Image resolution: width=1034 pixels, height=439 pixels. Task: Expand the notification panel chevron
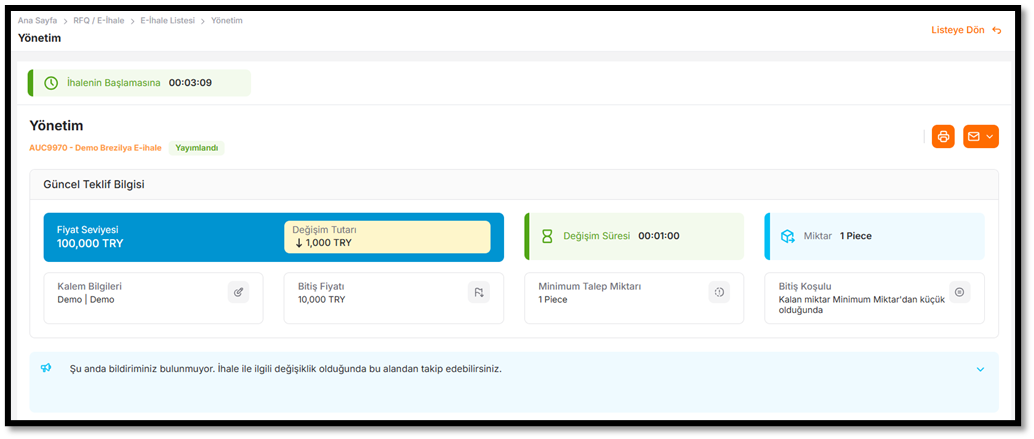point(980,369)
